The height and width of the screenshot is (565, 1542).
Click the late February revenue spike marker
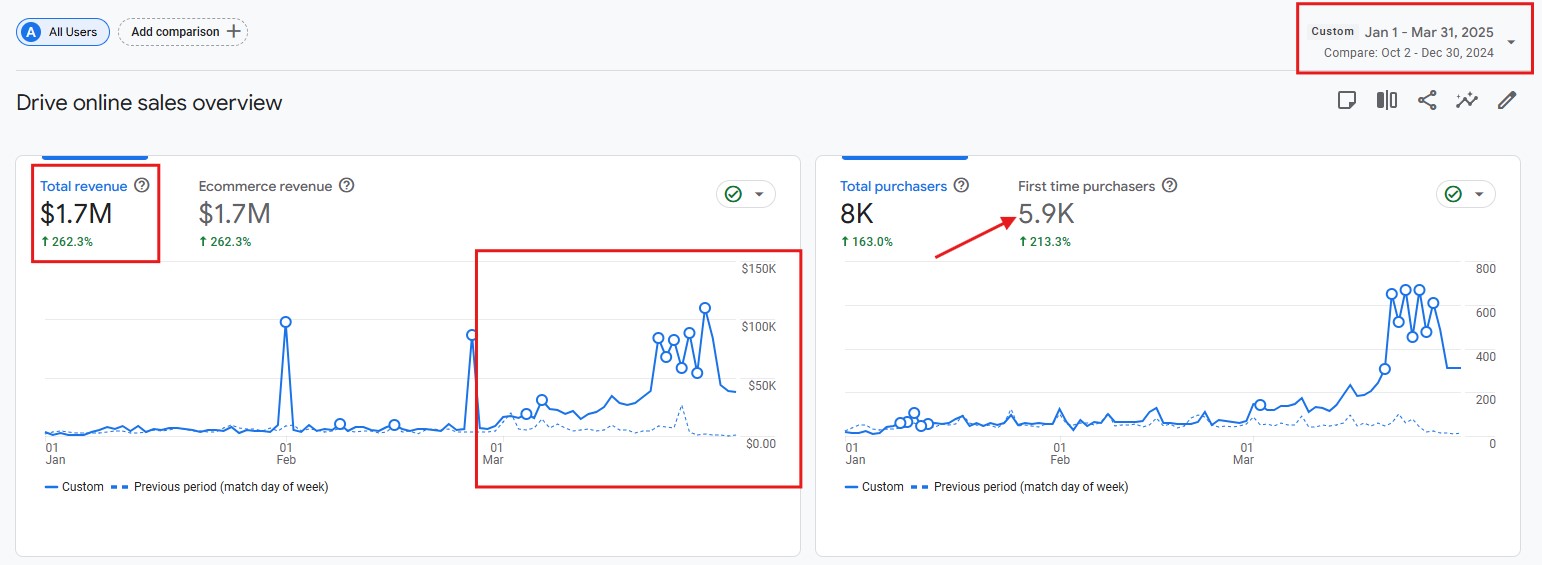(x=471, y=336)
